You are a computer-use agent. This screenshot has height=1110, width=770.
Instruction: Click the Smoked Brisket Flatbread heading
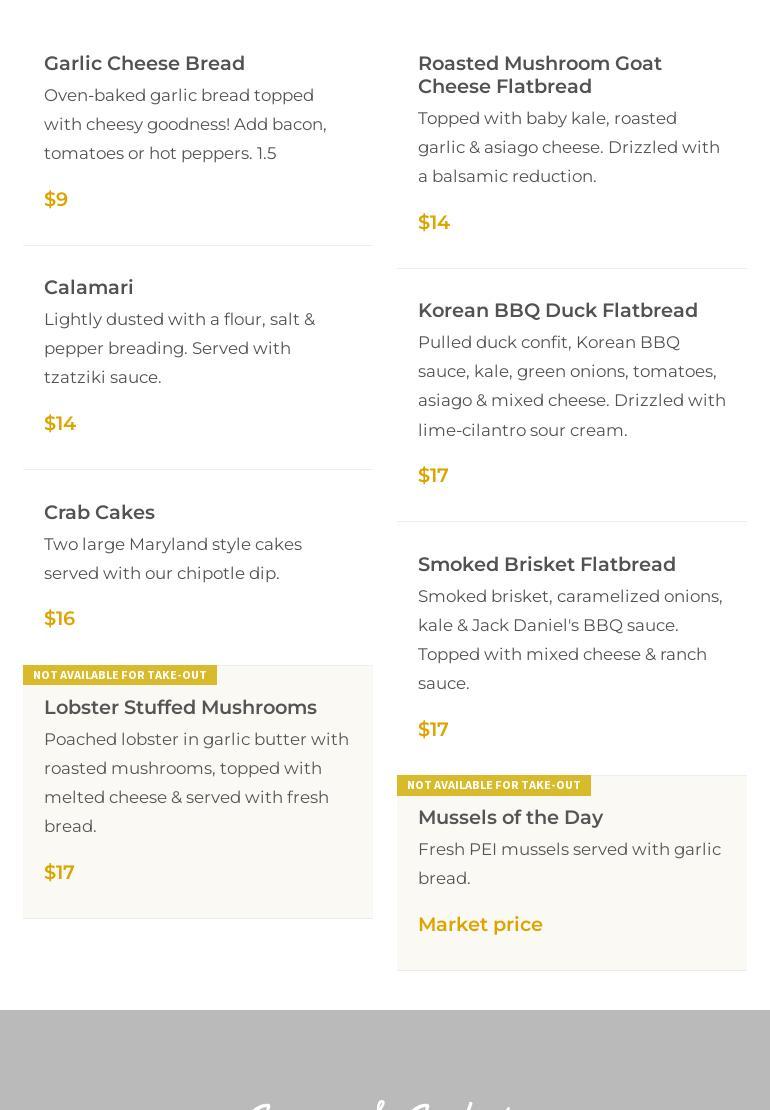point(546,564)
